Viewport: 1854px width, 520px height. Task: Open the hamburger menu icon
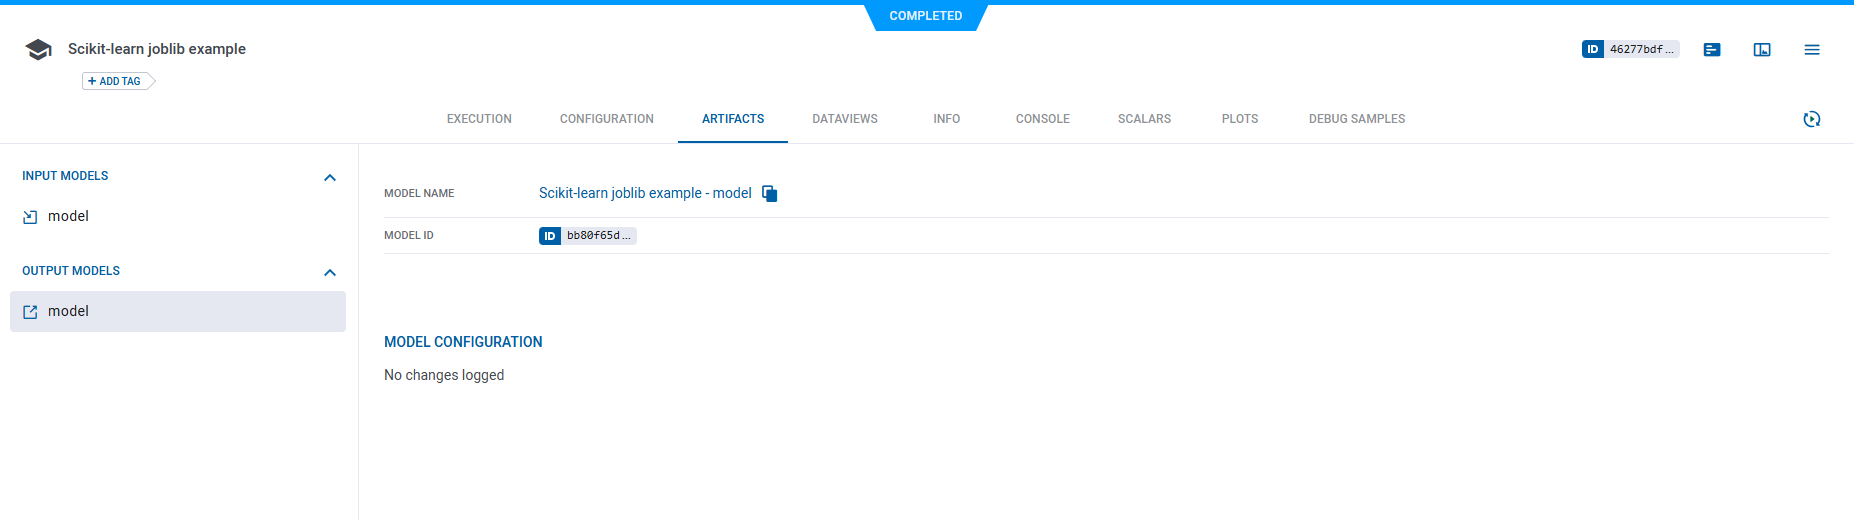pyautogui.click(x=1812, y=50)
